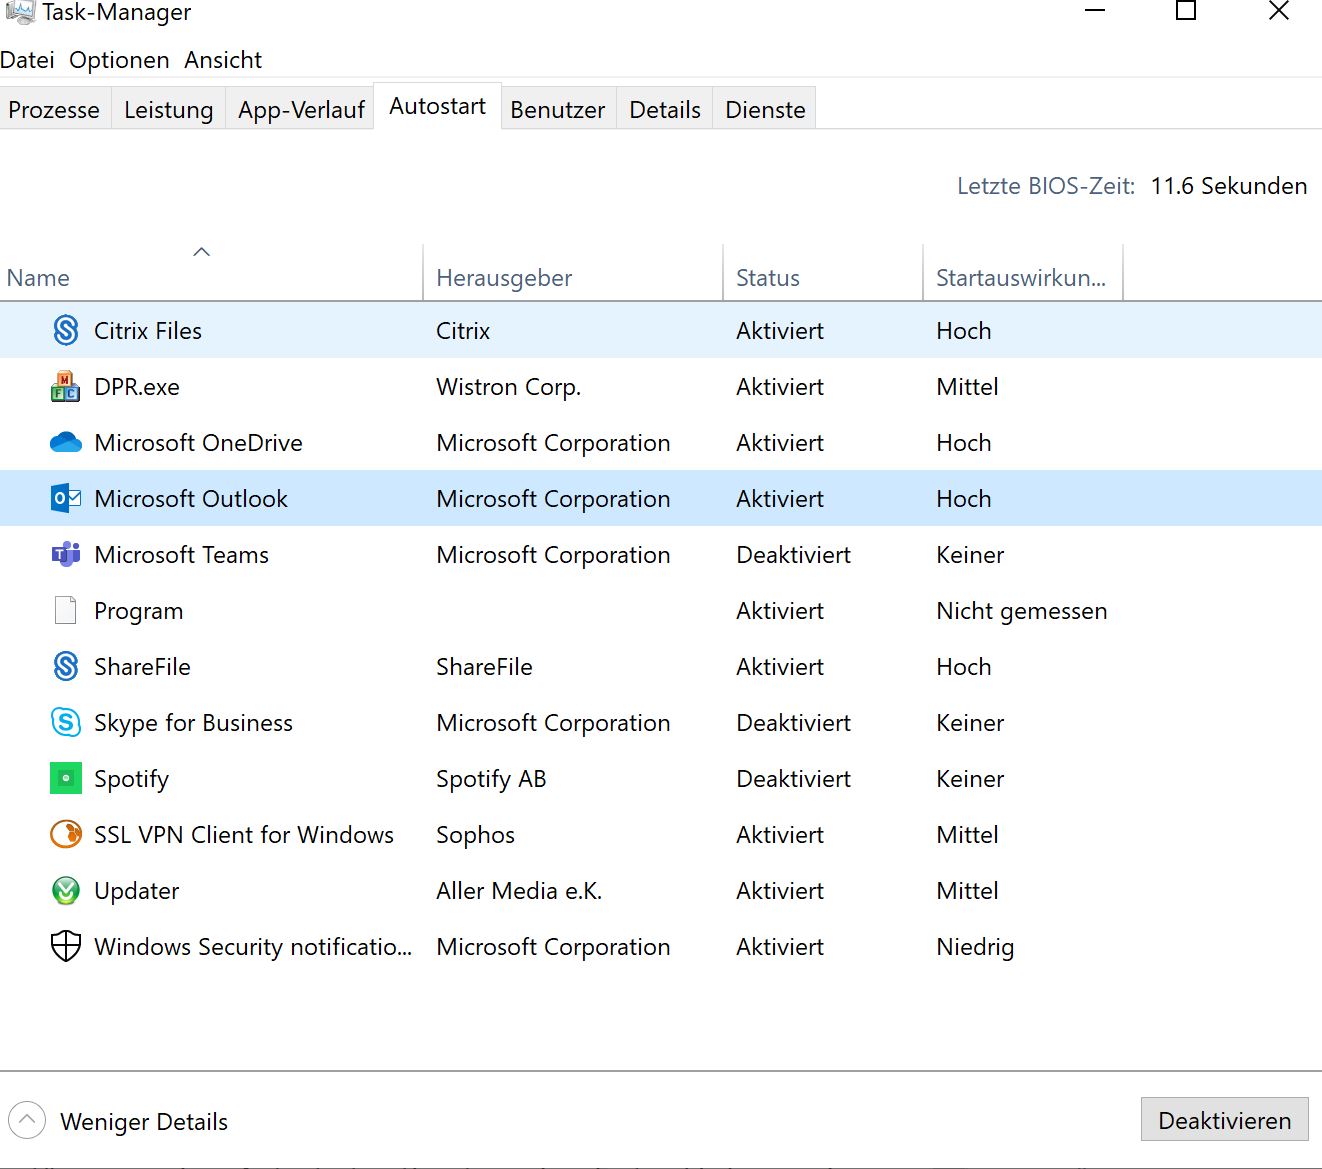Select the DPR.exe blocks icon
Viewport: 1322px width, 1169px height.
click(66, 386)
